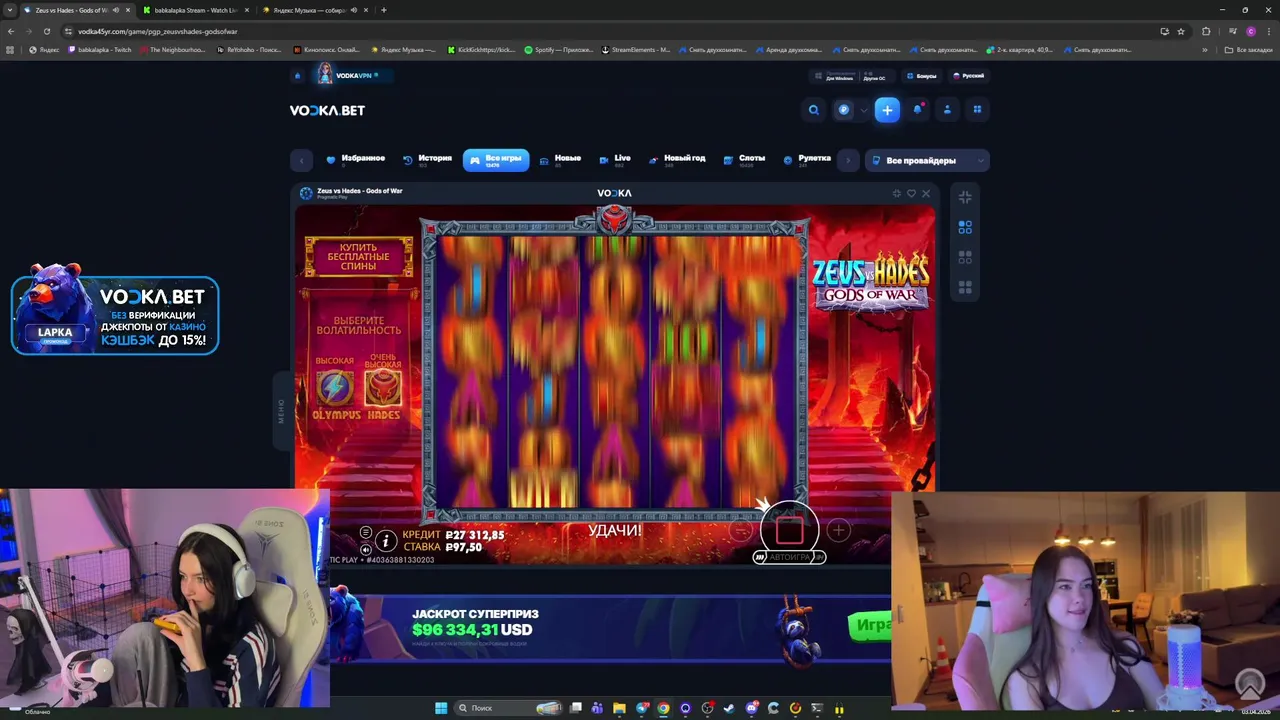The width and height of the screenshot is (1280, 720).
Task: Select the Новый год category tab
Action: tap(677, 159)
